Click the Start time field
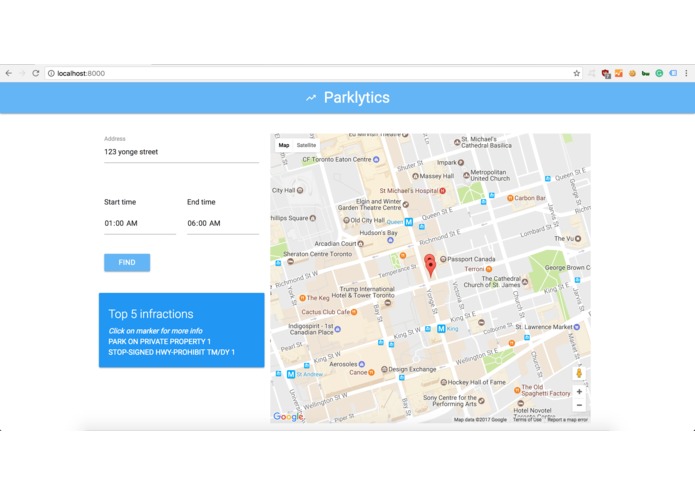The image size is (695, 494). point(140,223)
